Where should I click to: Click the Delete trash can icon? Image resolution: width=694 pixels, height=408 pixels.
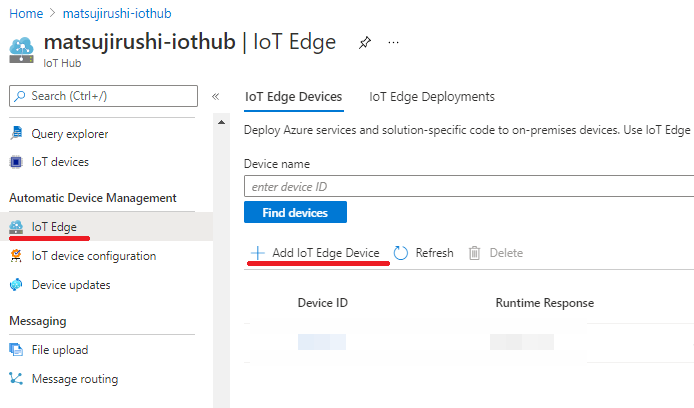[x=474, y=253]
